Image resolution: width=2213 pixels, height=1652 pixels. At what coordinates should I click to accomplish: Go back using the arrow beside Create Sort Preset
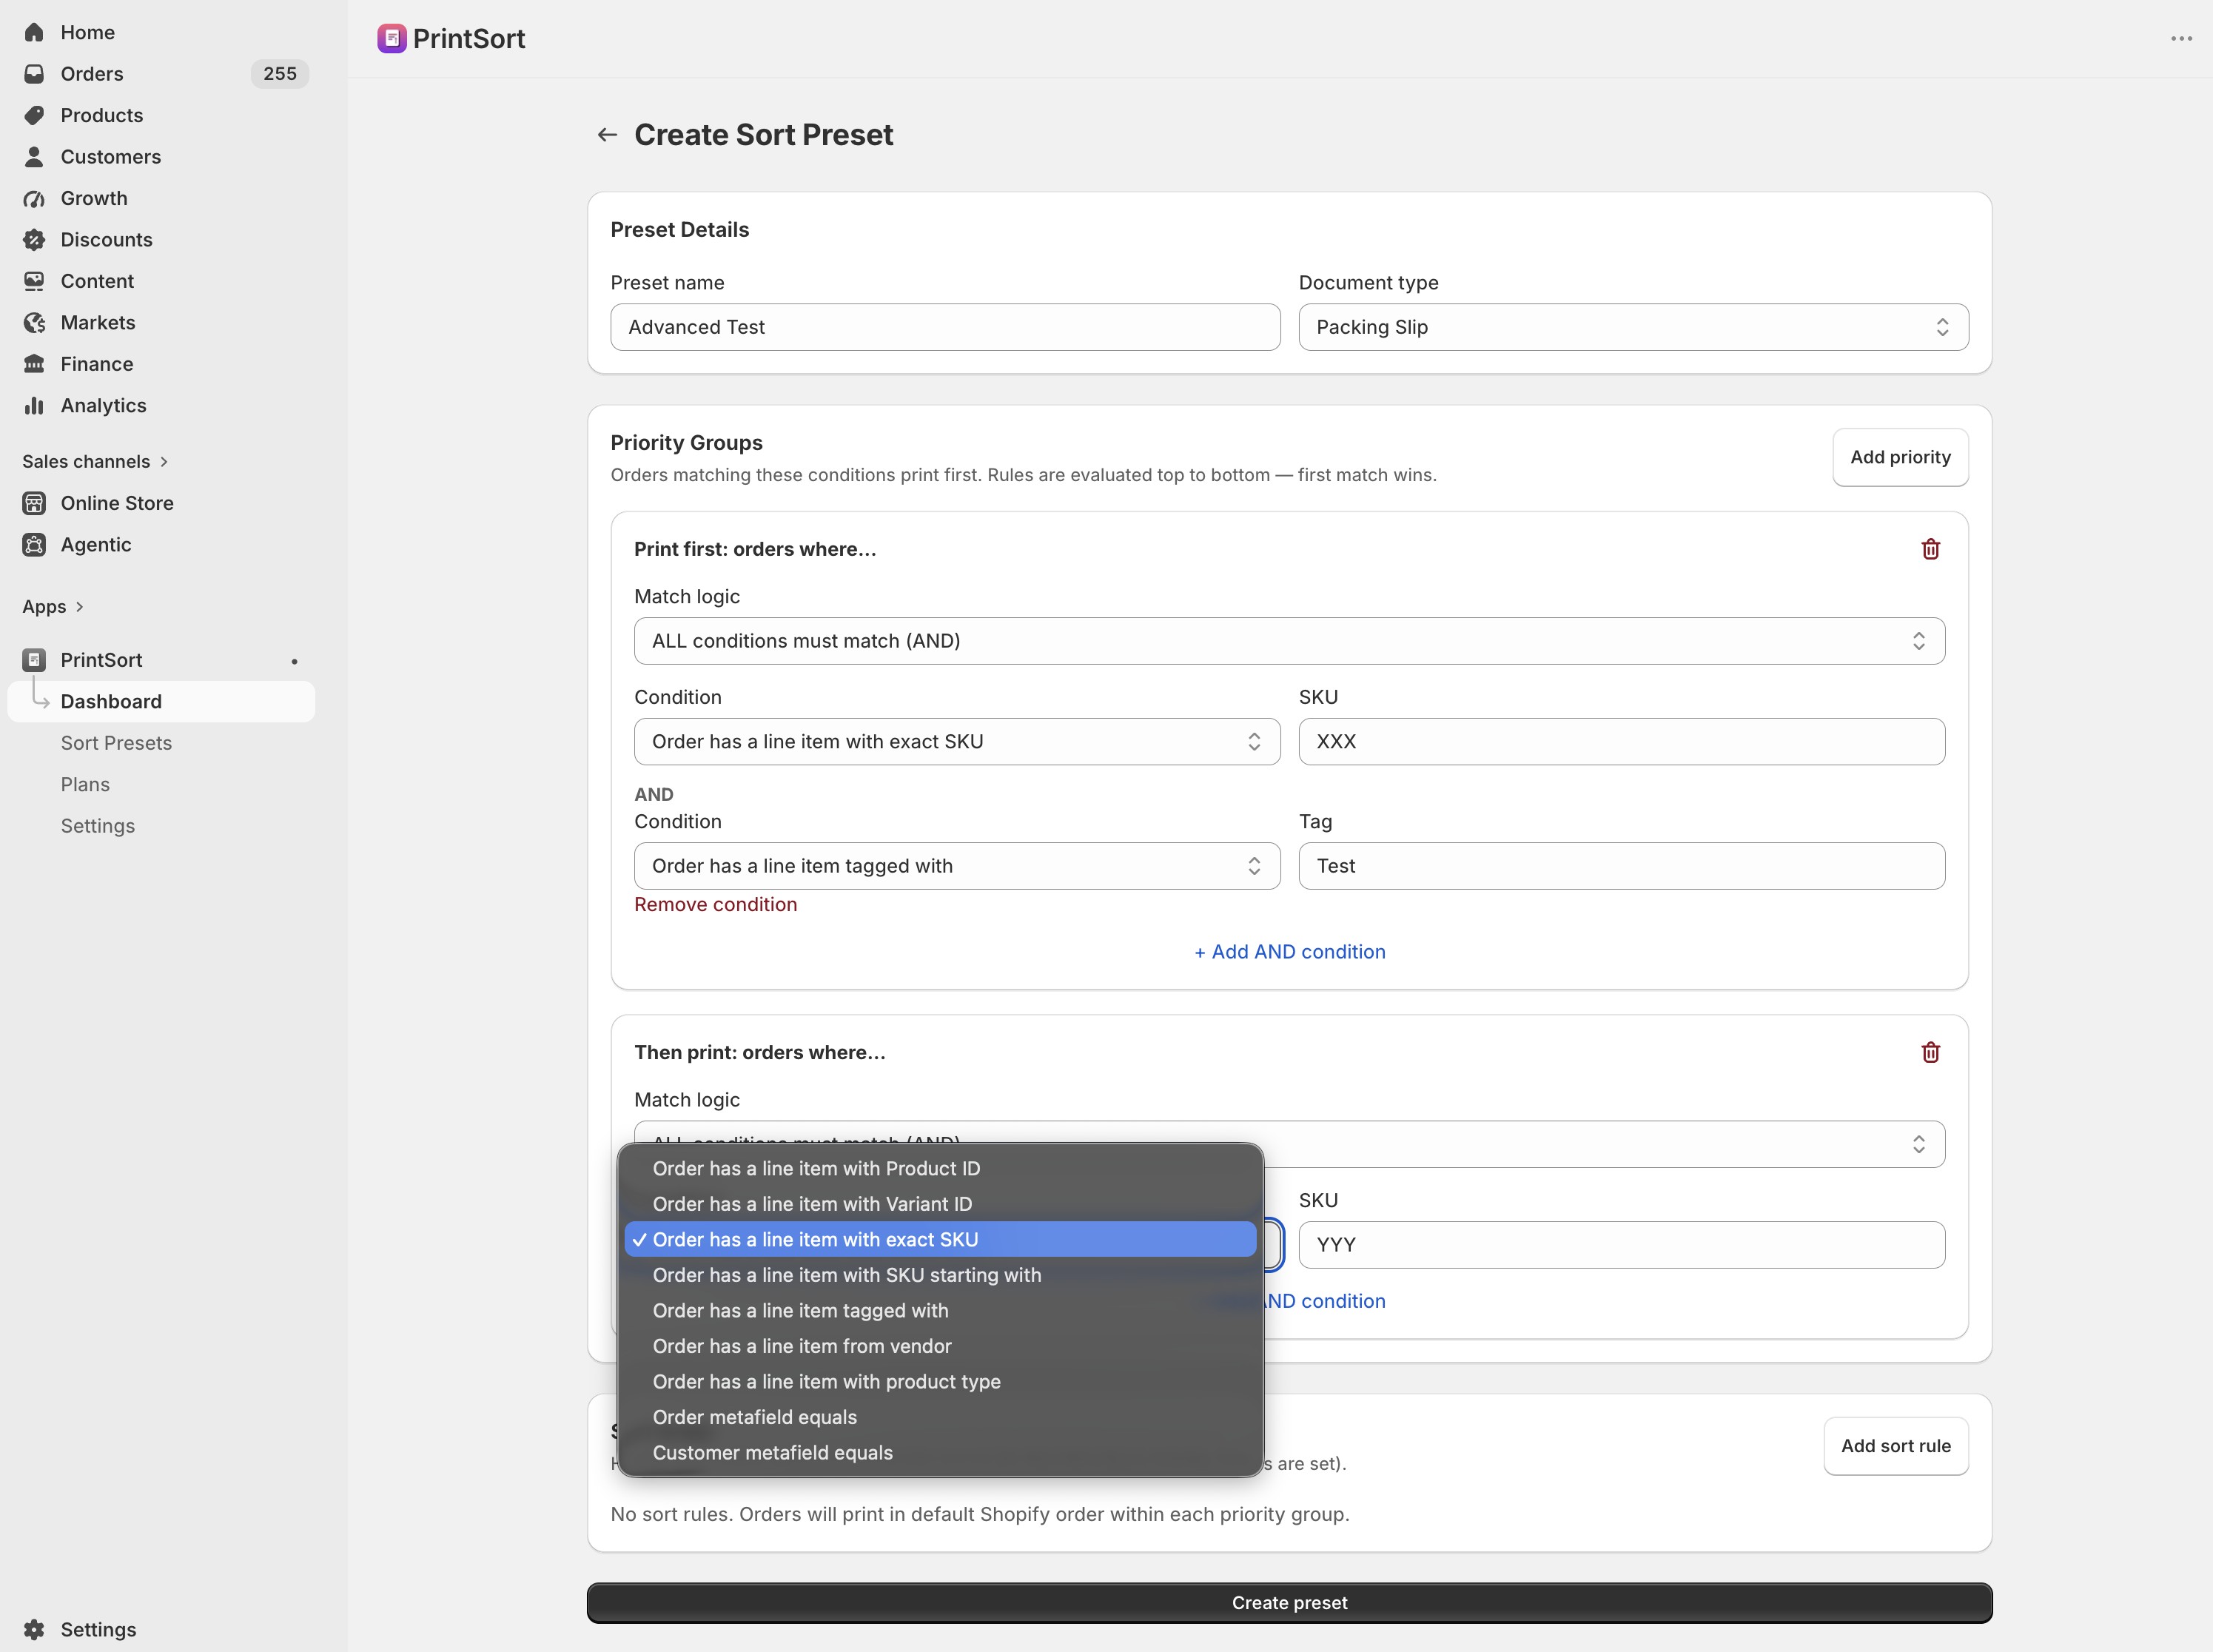[607, 134]
